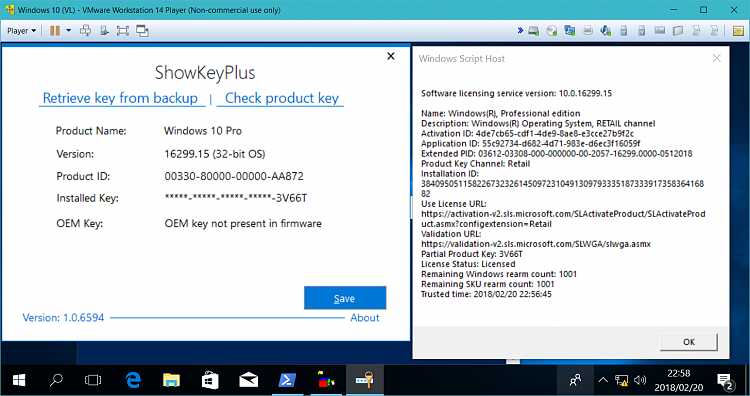Click the sound card device icon

606,31
